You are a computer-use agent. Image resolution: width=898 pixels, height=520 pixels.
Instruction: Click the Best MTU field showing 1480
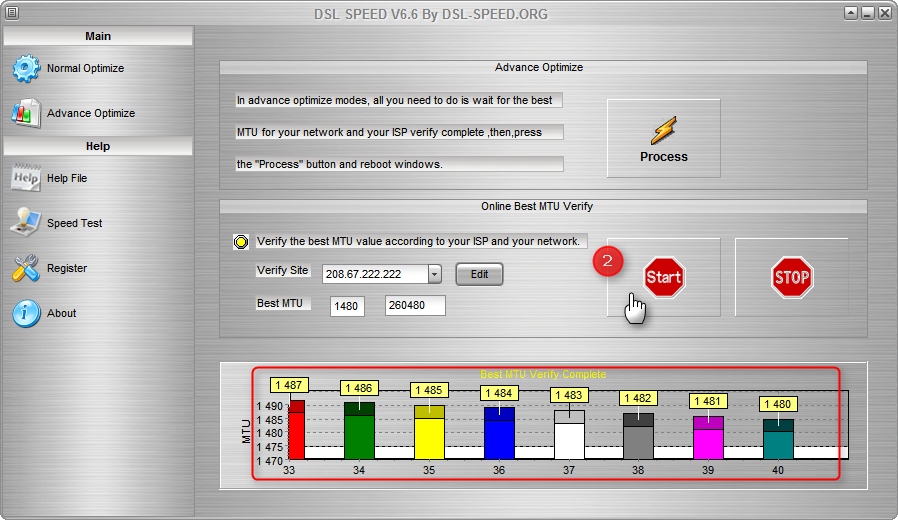click(348, 306)
